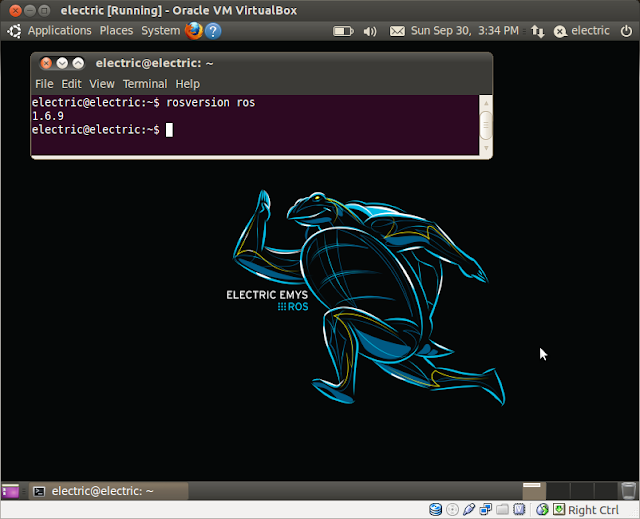Click VirtualBox shared folders status icon
The width and height of the screenshot is (640, 519).
pyautogui.click(x=502, y=509)
